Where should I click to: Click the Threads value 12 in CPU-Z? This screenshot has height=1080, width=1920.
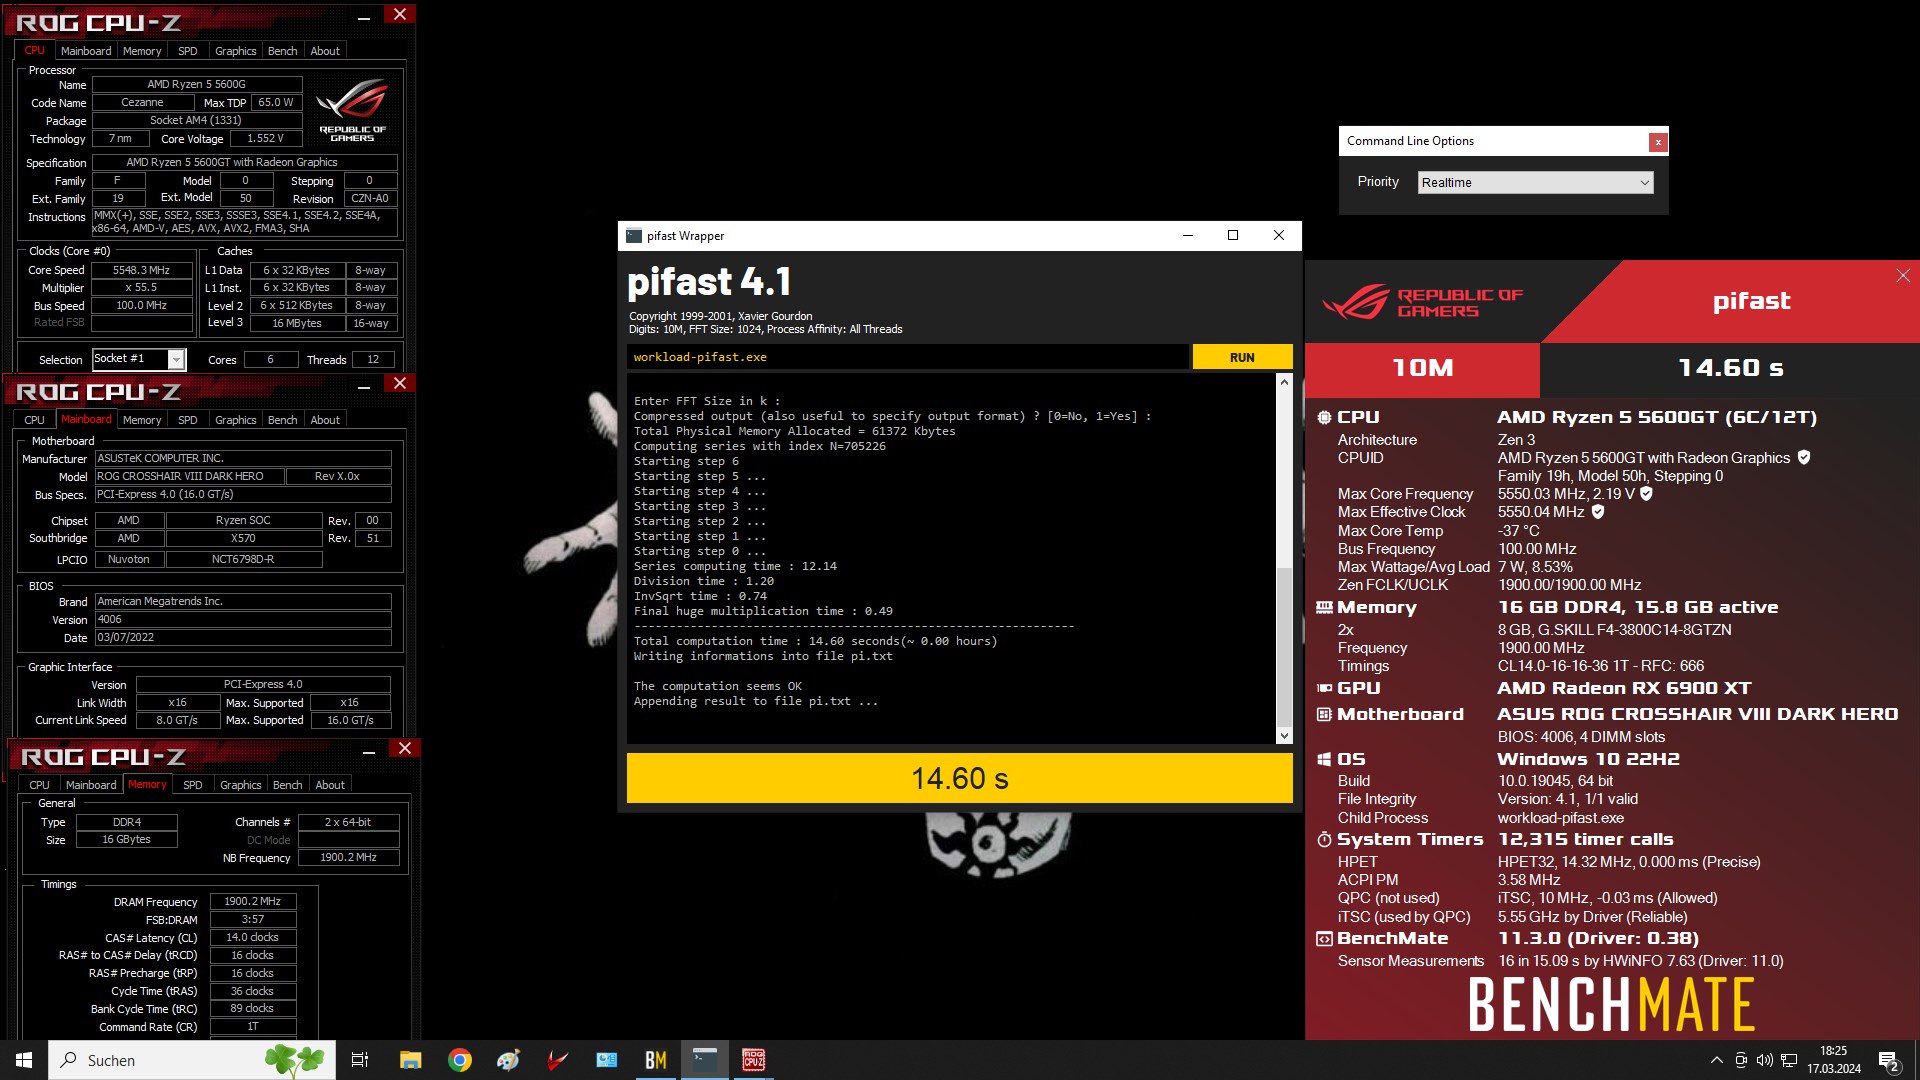click(x=373, y=359)
